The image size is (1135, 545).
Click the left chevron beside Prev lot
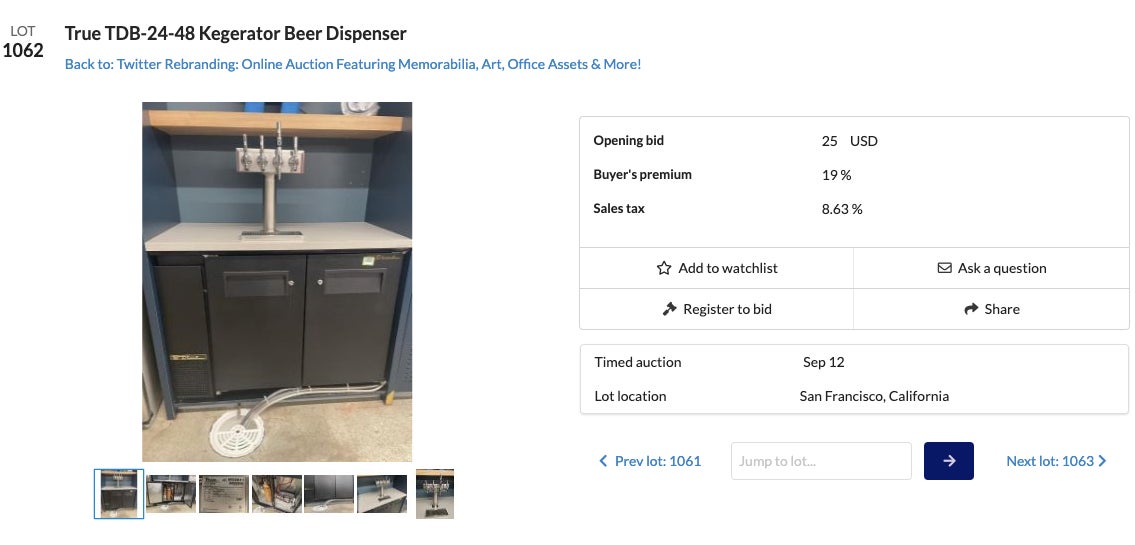pyautogui.click(x=603, y=461)
